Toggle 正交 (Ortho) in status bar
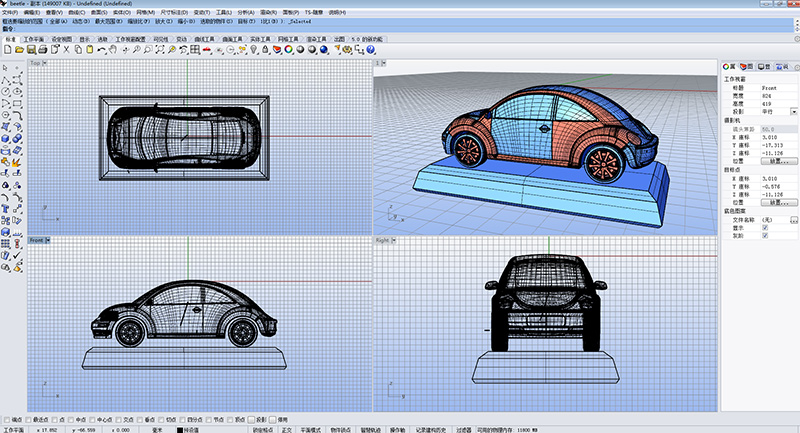800x433 pixels. pos(287,430)
